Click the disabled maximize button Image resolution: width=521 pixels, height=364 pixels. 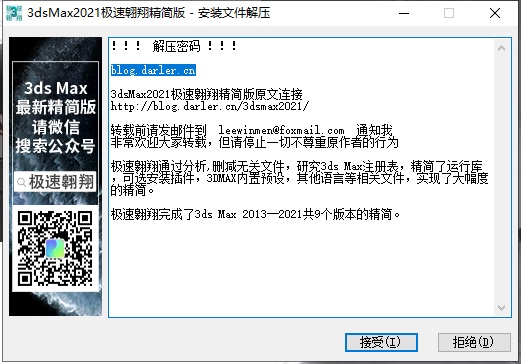point(449,13)
